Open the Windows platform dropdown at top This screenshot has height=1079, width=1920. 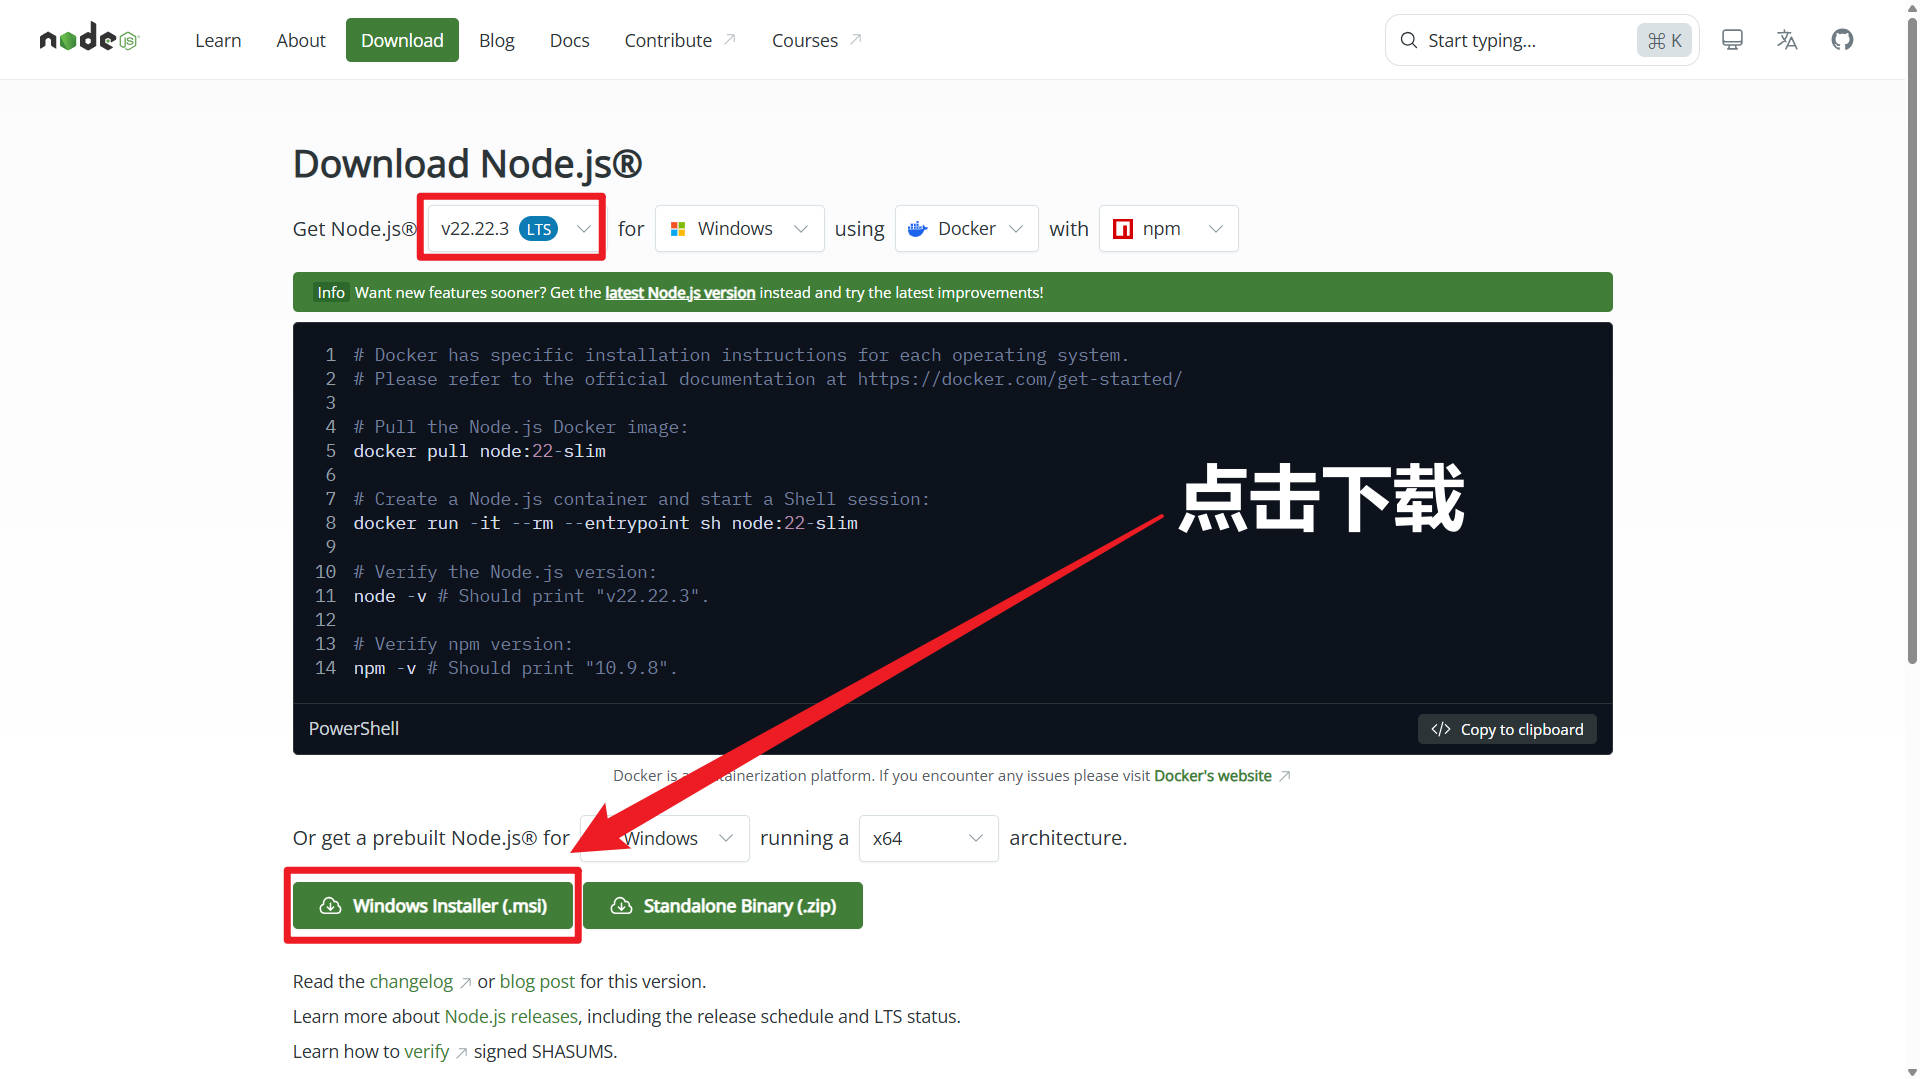(740, 229)
